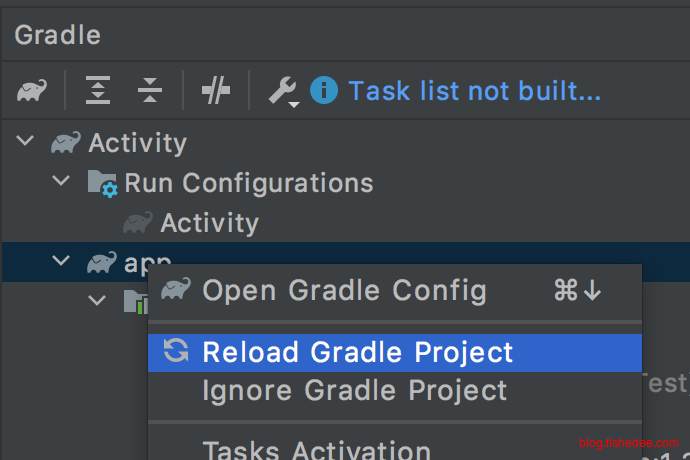Click the Reload All Gradle Projects elephant toolbar icon
The height and width of the screenshot is (460, 690).
point(32,91)
